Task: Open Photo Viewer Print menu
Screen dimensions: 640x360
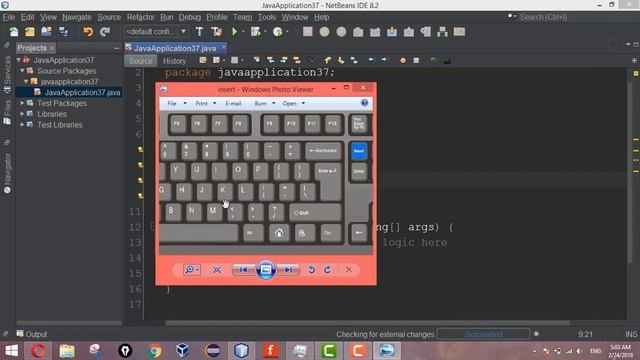Action: (x=205, y=104)
